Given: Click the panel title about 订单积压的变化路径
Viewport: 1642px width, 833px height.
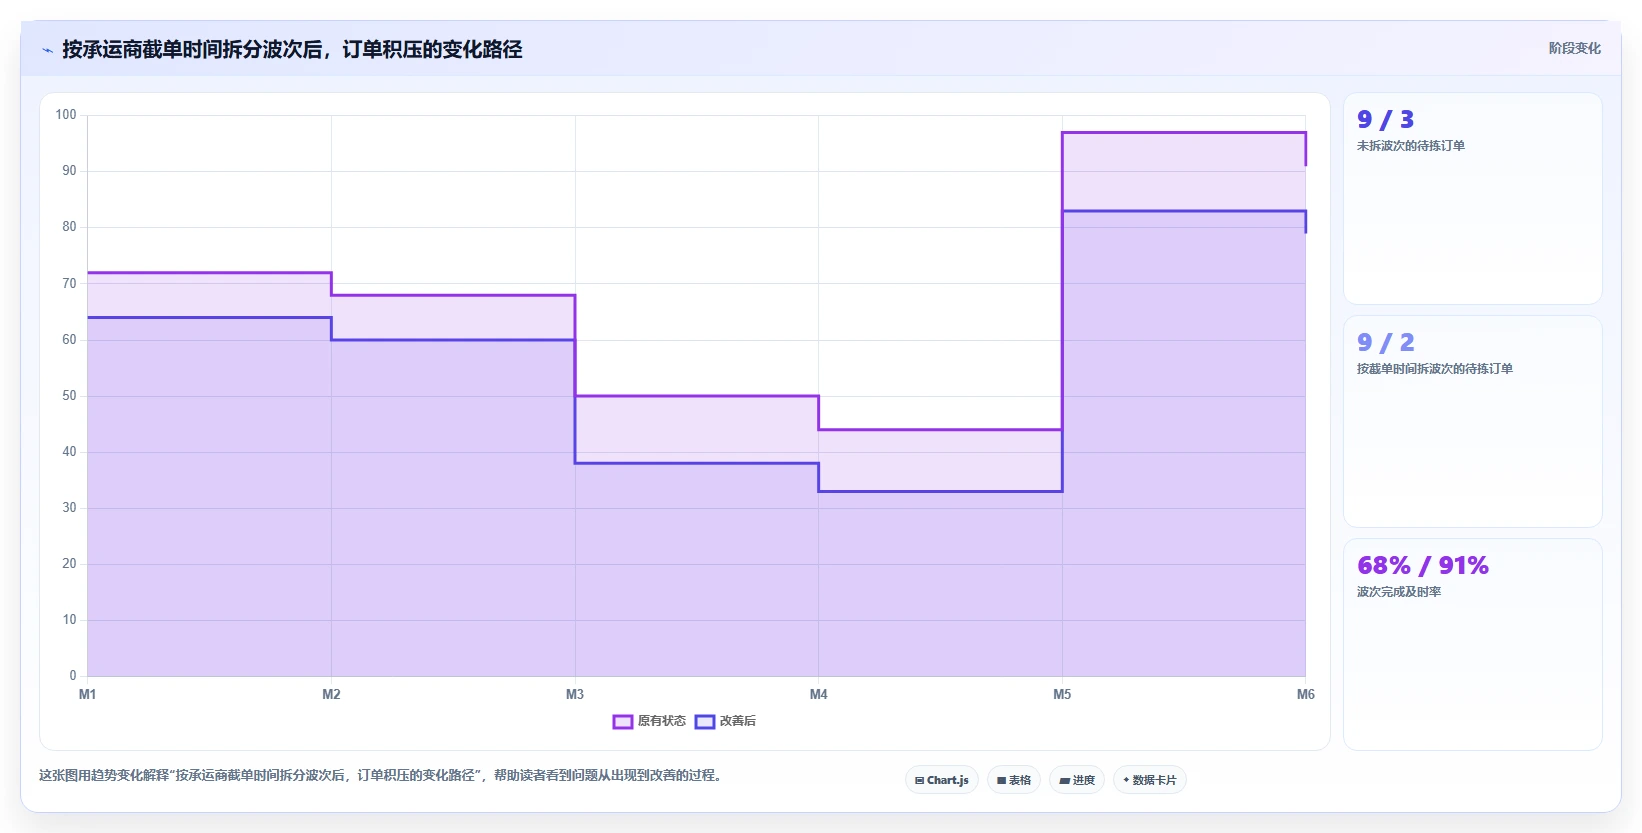Looking at the screenshot, I should [292, 49].
